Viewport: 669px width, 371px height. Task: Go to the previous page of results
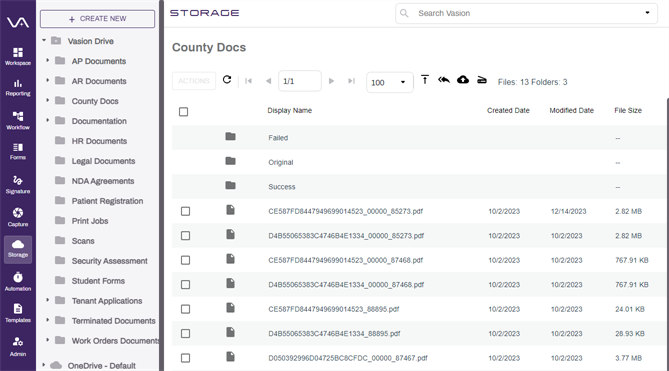[x=268, y=81]
